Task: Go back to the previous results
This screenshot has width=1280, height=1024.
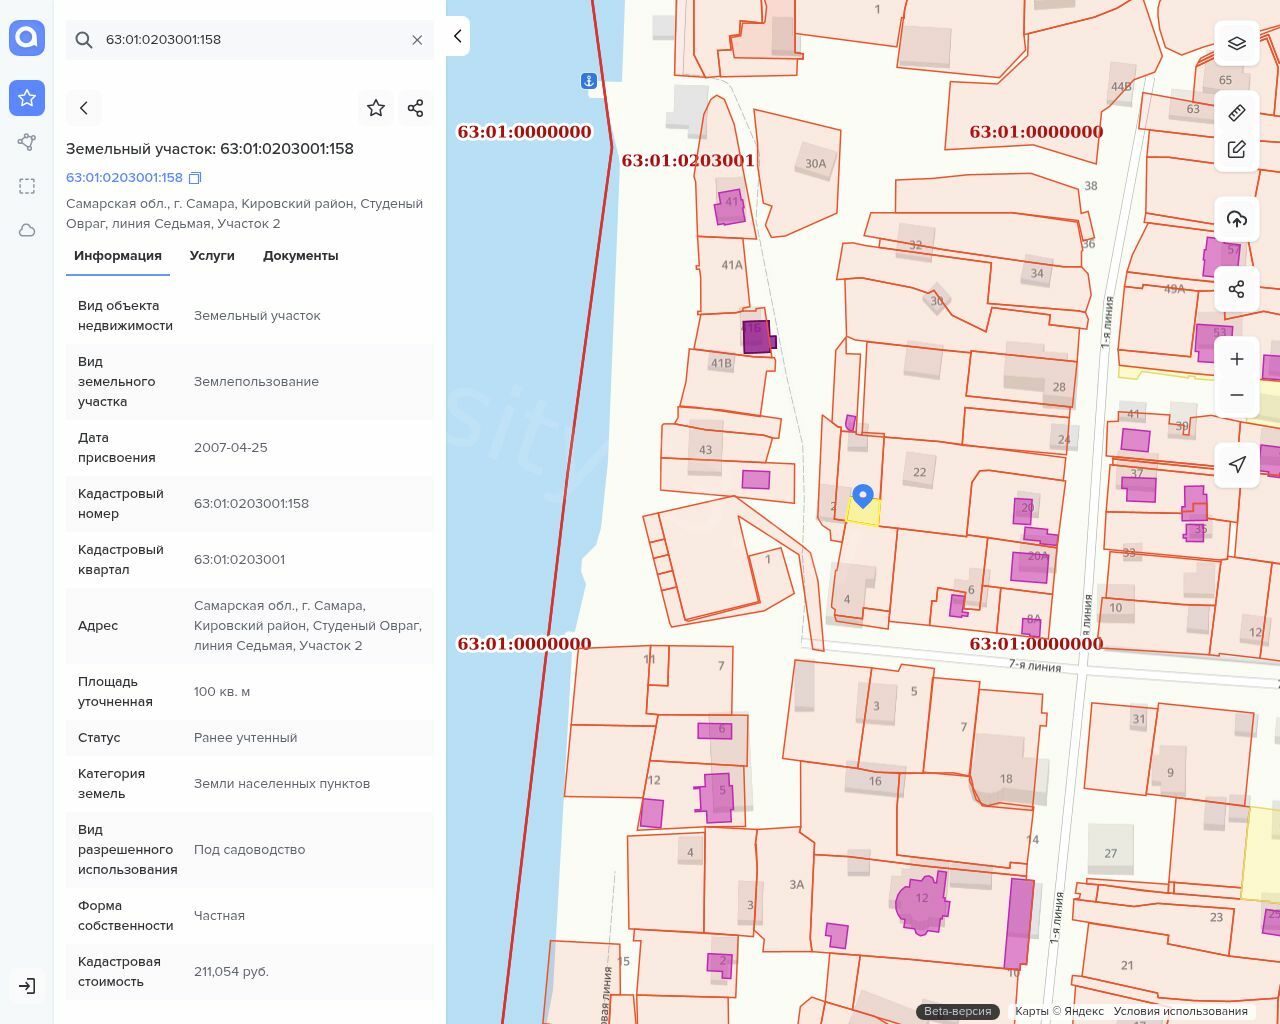Action: coord(84,108)
